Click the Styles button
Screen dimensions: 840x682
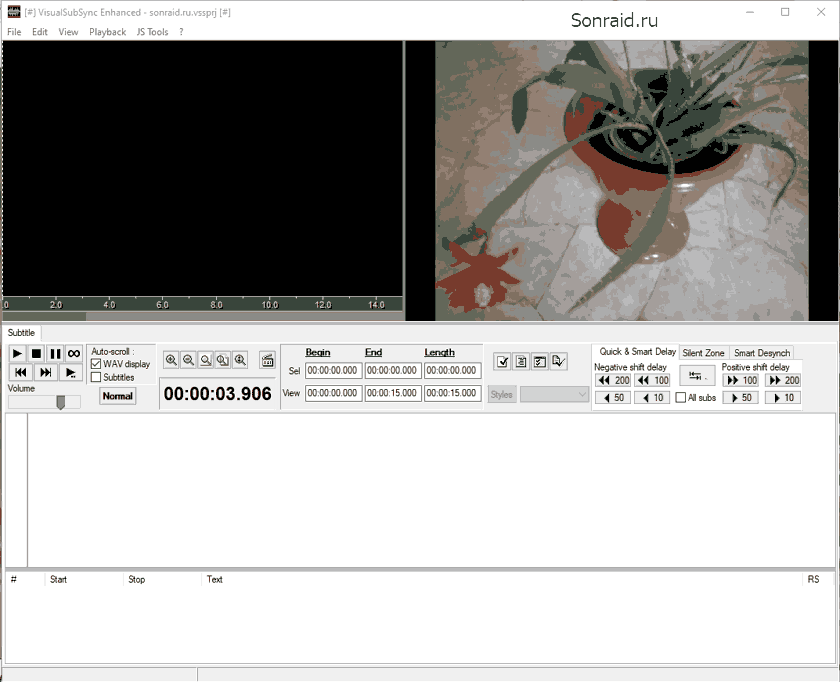point(501,395)
